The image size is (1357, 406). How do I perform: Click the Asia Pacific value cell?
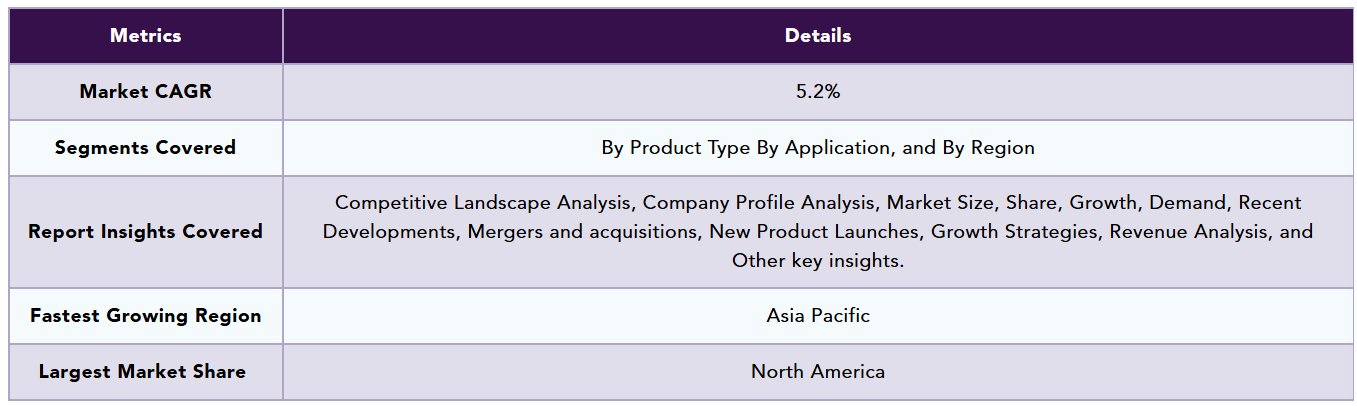point(818,316)
